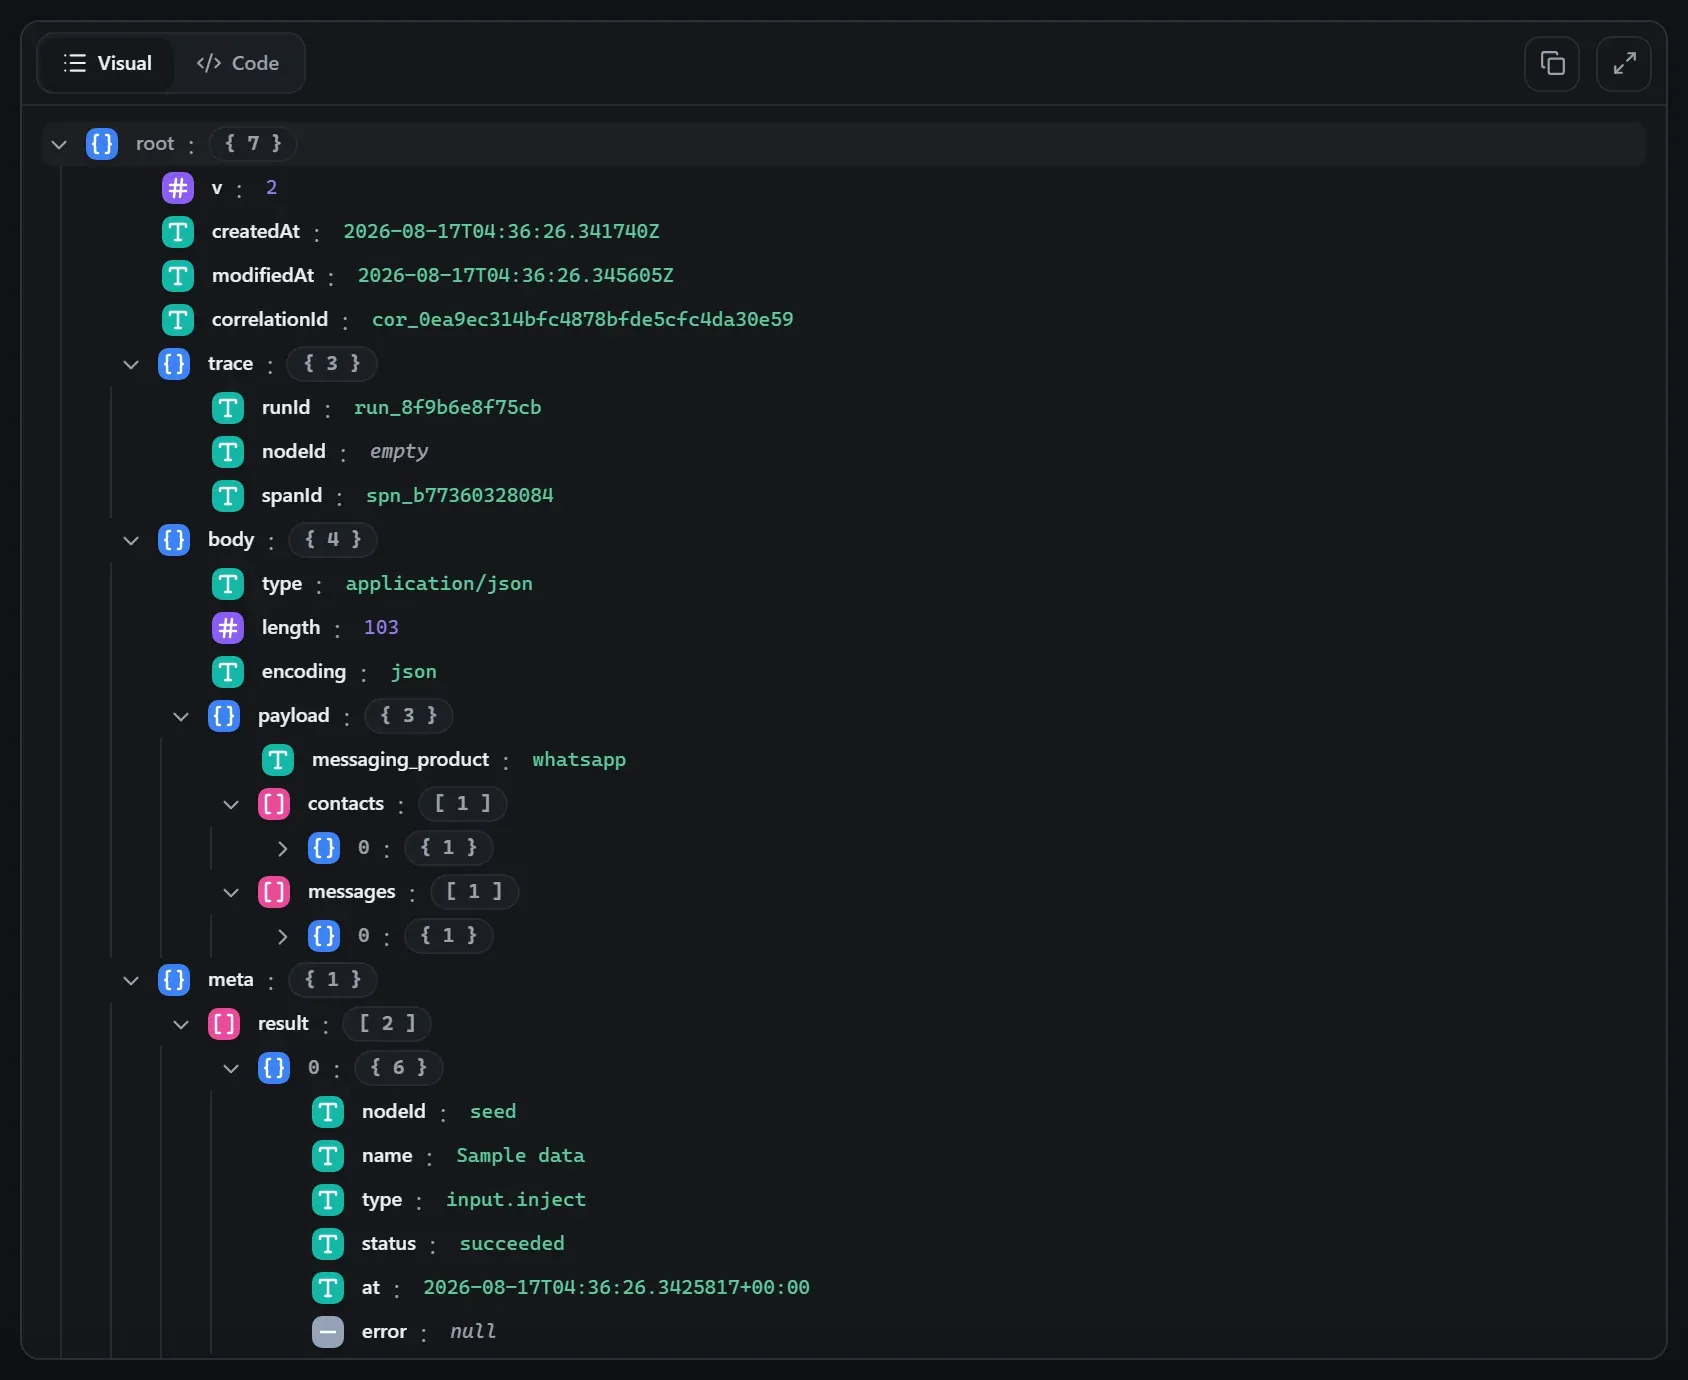This screenshot has height=1380, width=1688.
Task: Click the text icon beside spanId
Action: tap(228, 496)
